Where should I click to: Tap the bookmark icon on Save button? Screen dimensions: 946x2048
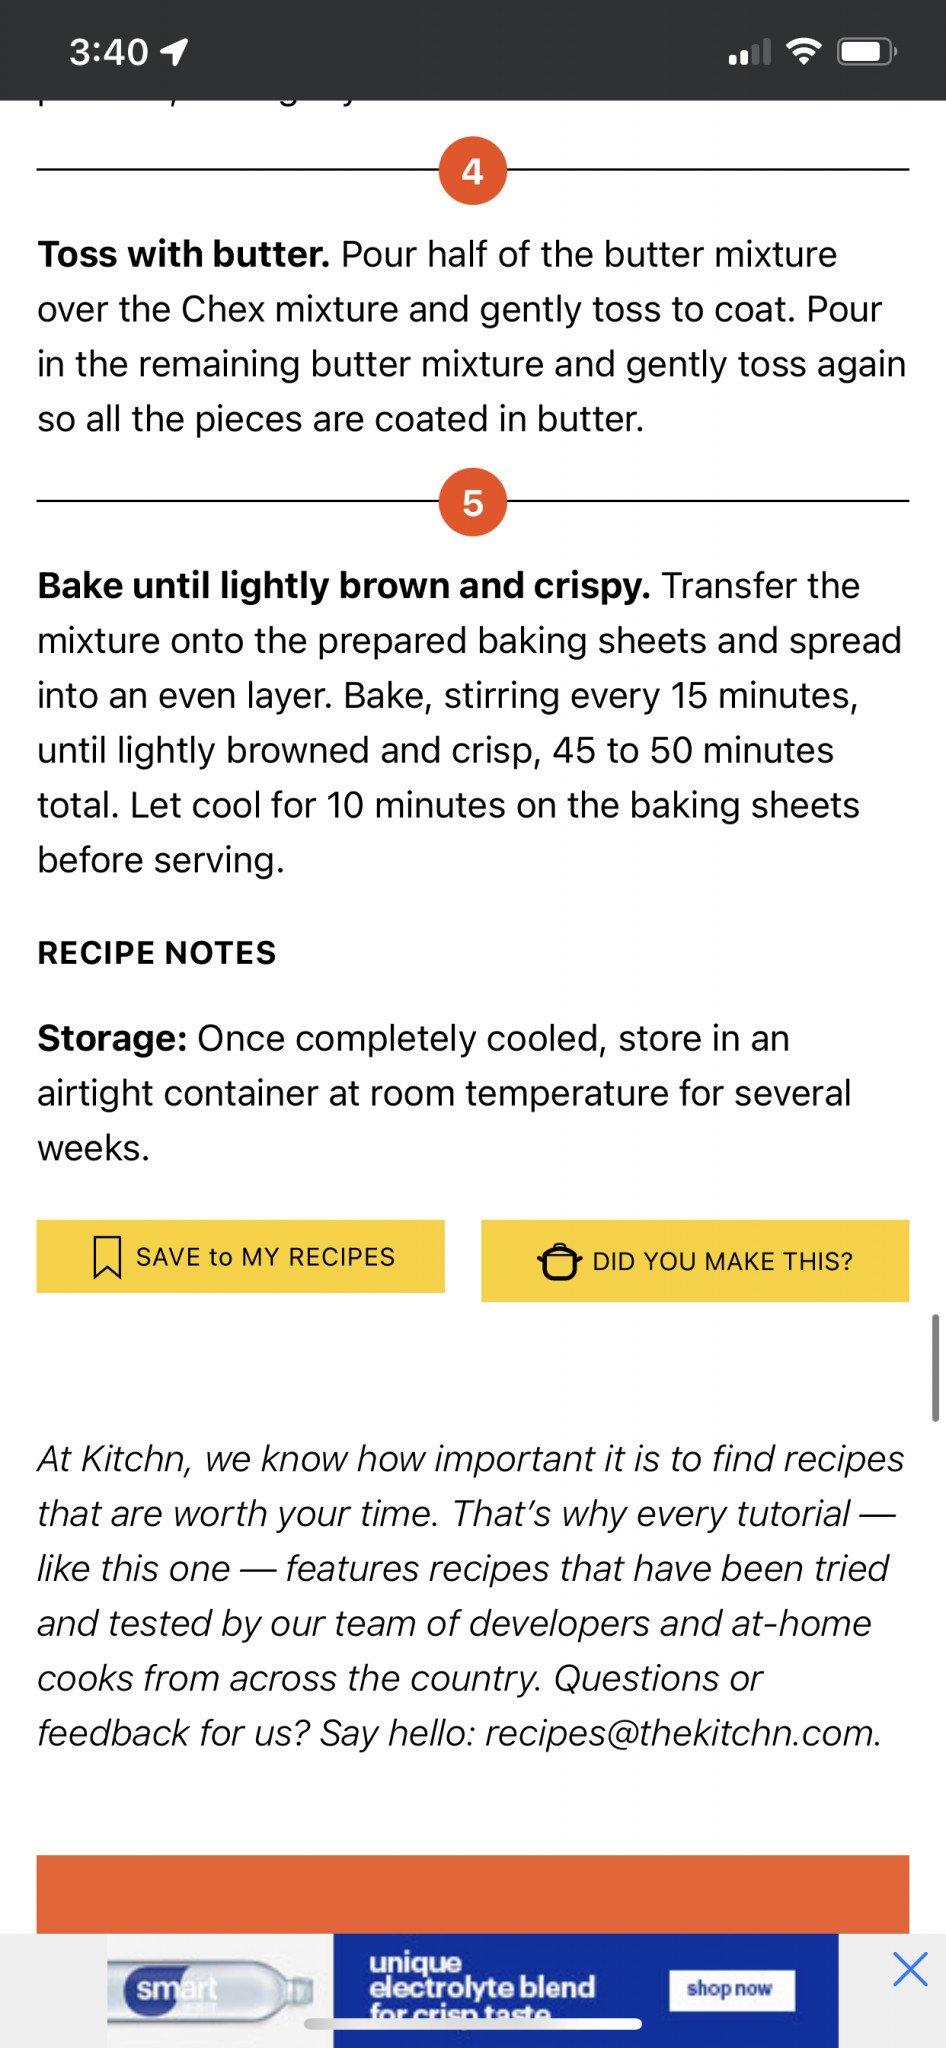point(107,1257)
